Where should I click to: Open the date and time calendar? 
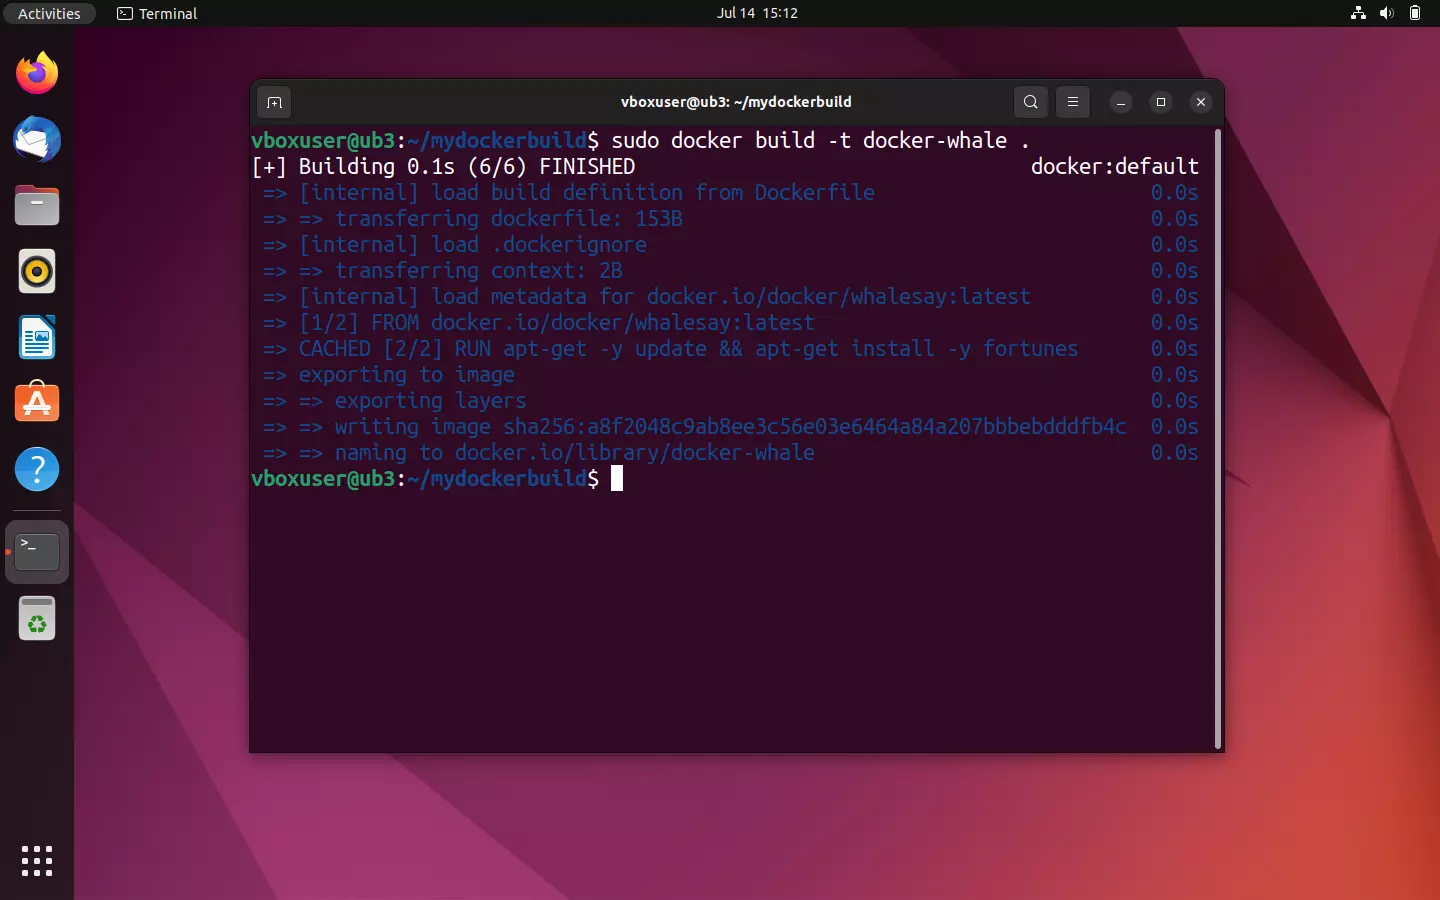point(758,13)
